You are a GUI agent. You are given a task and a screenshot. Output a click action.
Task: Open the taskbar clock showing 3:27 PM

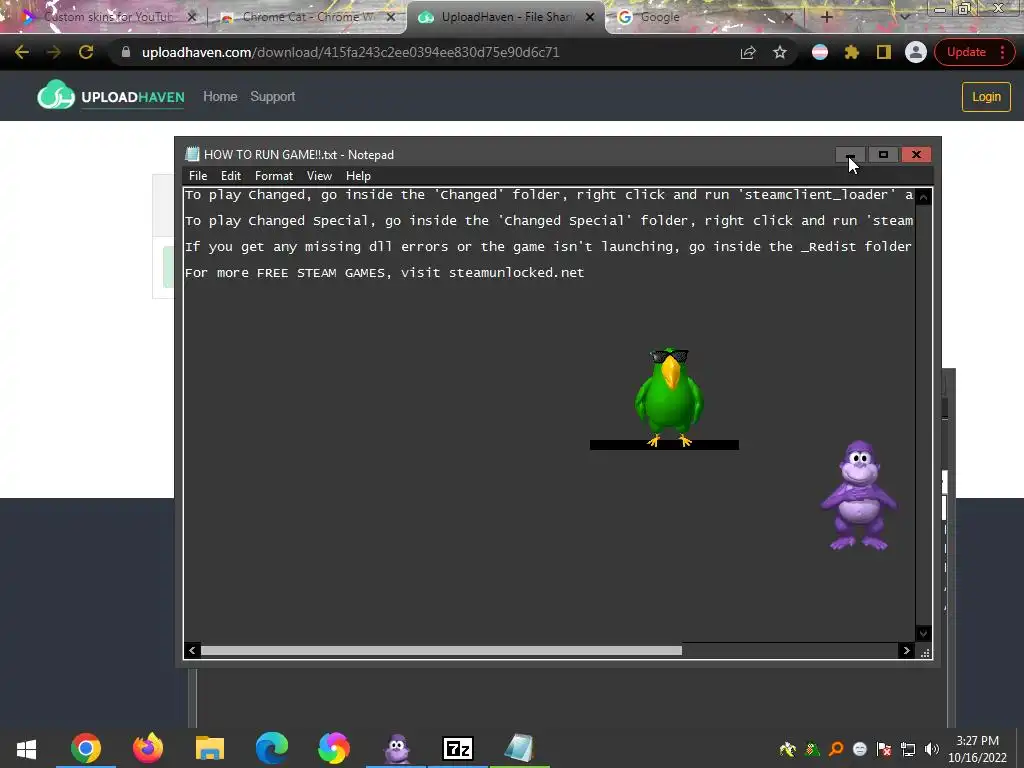click(978, 749)
